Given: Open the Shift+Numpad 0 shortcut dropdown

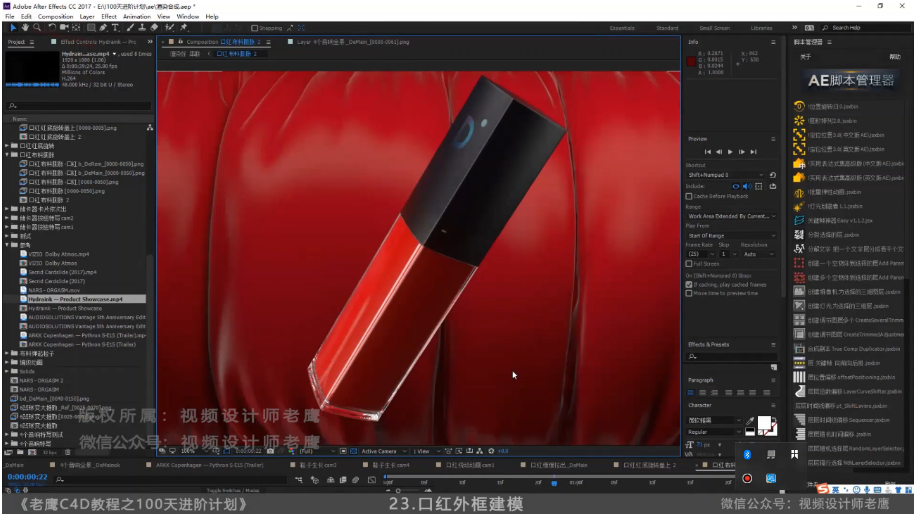Looking at the screenshot, I should point(725,175).
